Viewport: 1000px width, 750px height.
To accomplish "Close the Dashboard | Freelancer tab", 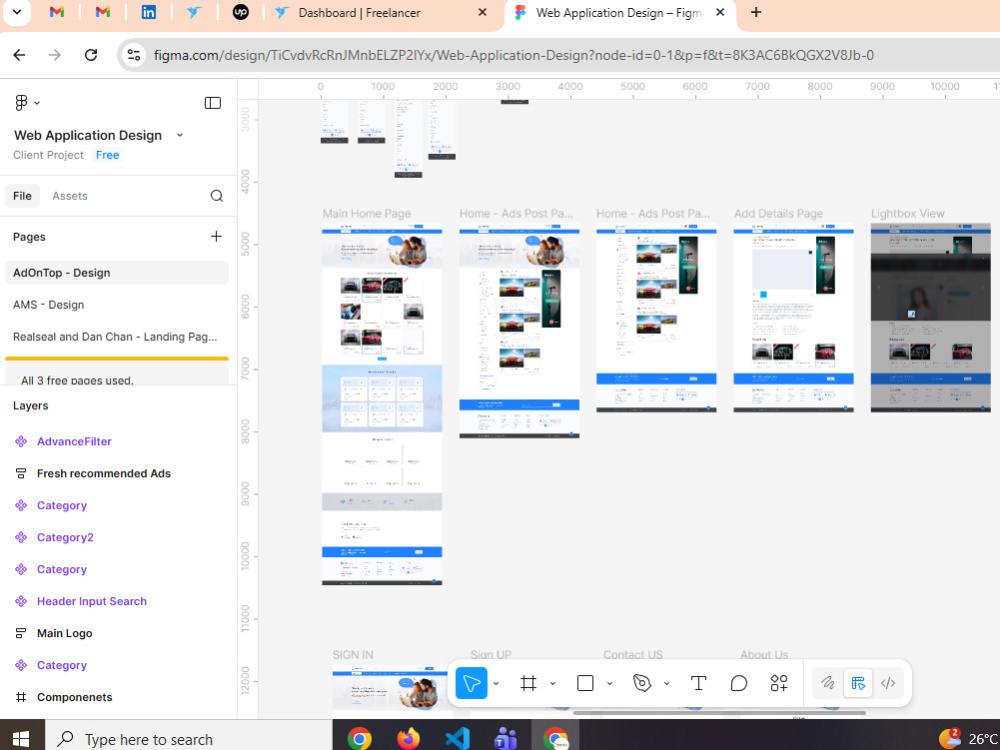I will (x=482, y=12).
